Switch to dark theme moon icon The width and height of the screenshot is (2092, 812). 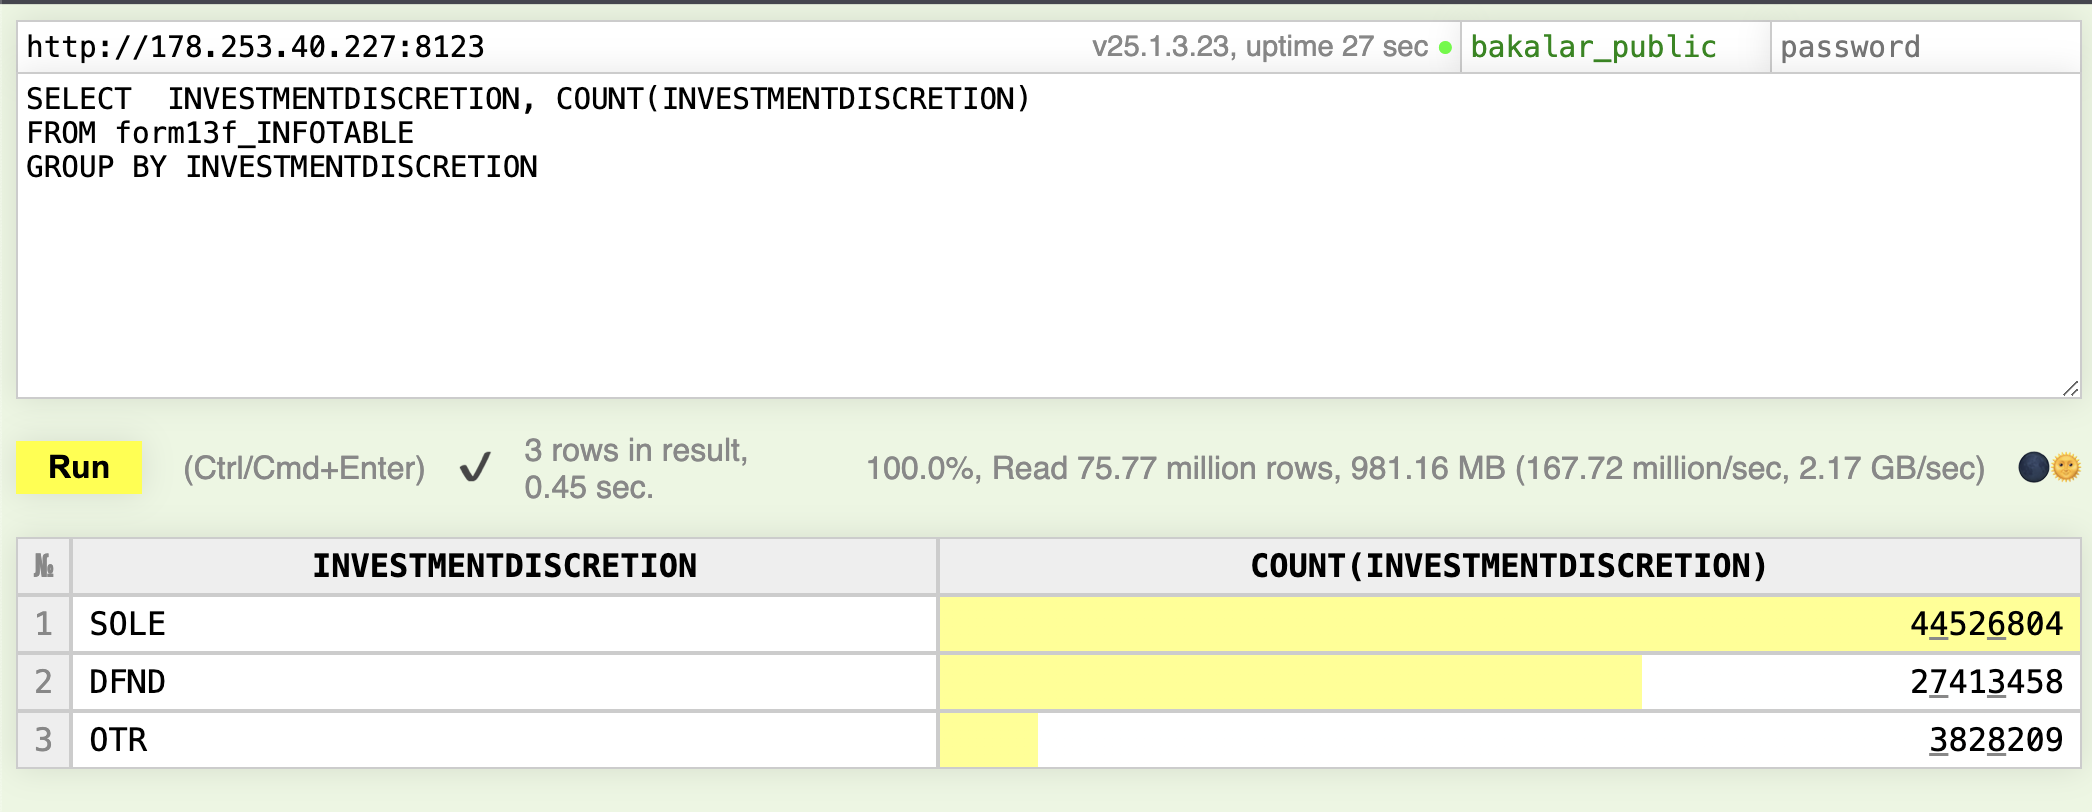(x=2033, y=467)
